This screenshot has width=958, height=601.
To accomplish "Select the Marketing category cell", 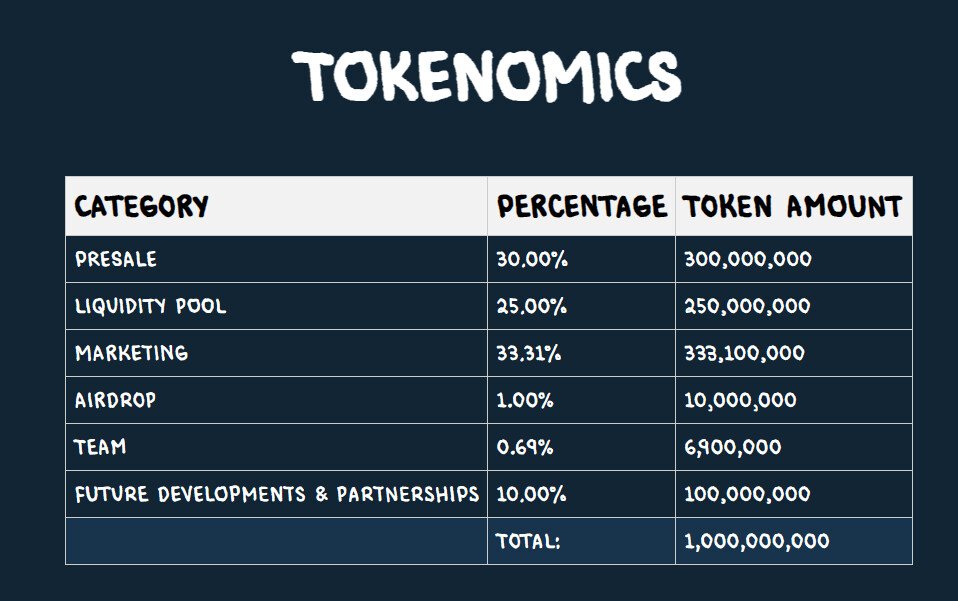I will click(131, 353).
